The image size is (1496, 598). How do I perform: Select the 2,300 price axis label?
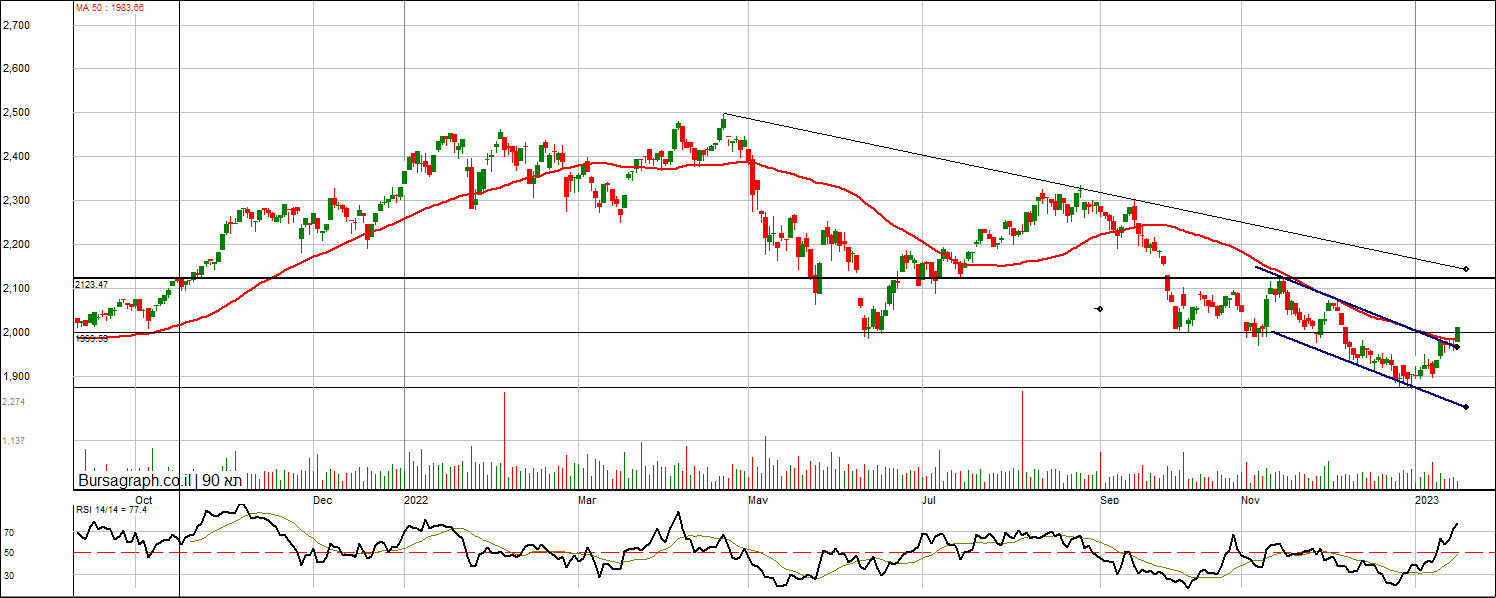(16, 201)
